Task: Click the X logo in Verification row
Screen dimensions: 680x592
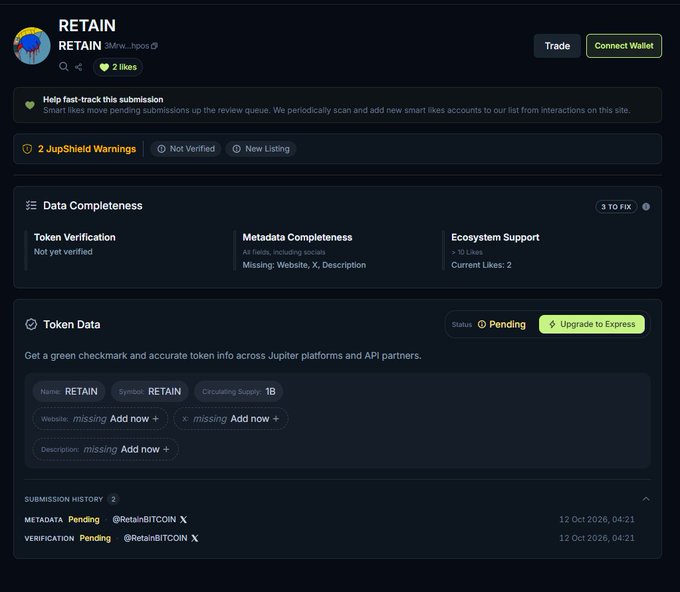Action: [195, 538]
